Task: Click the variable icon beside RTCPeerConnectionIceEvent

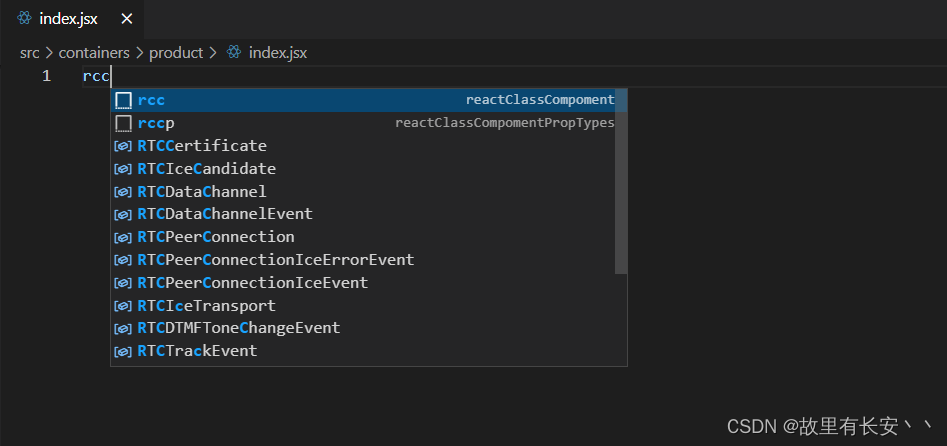Action: tap(123, 283)
